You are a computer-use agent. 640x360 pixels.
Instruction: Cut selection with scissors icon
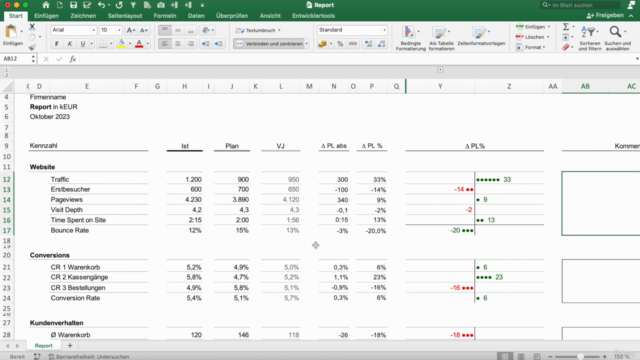[x=32, y=27]
